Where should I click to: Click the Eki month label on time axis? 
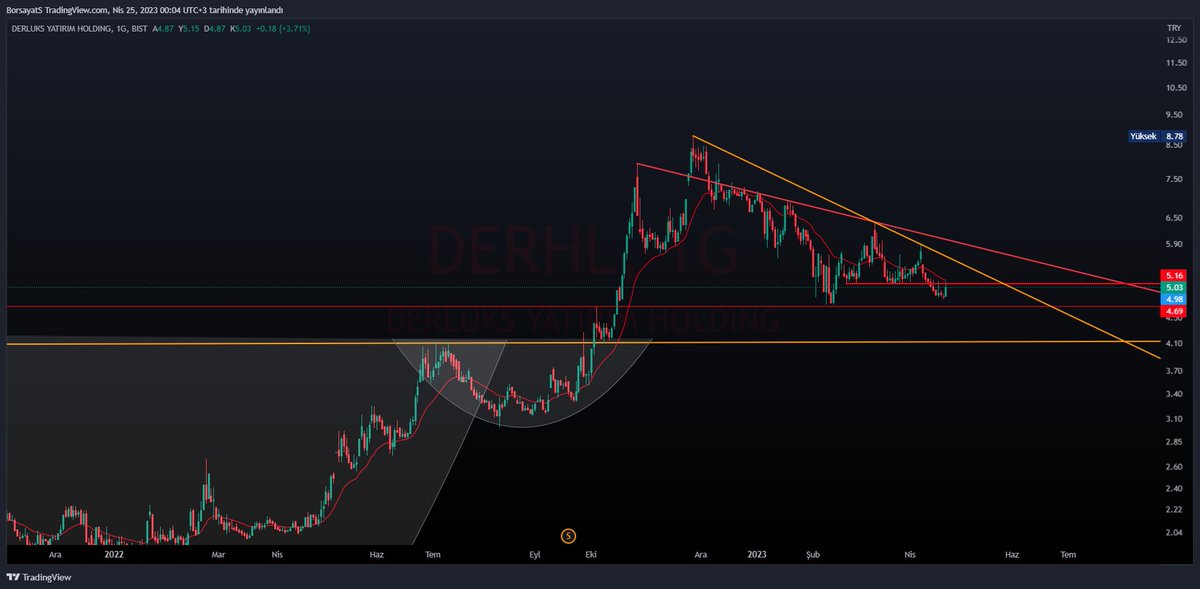click(591, 553)
